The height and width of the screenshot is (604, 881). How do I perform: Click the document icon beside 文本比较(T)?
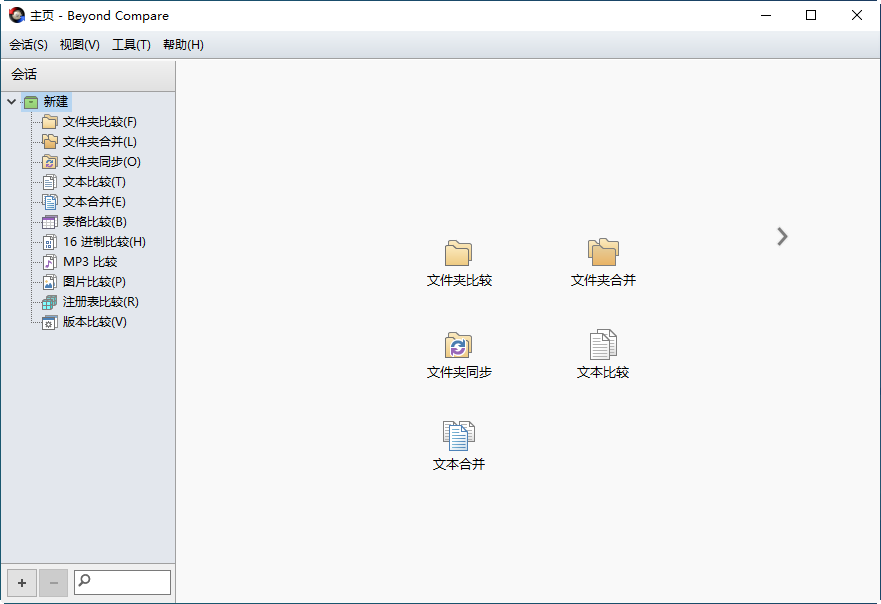[x=49, y=182]
